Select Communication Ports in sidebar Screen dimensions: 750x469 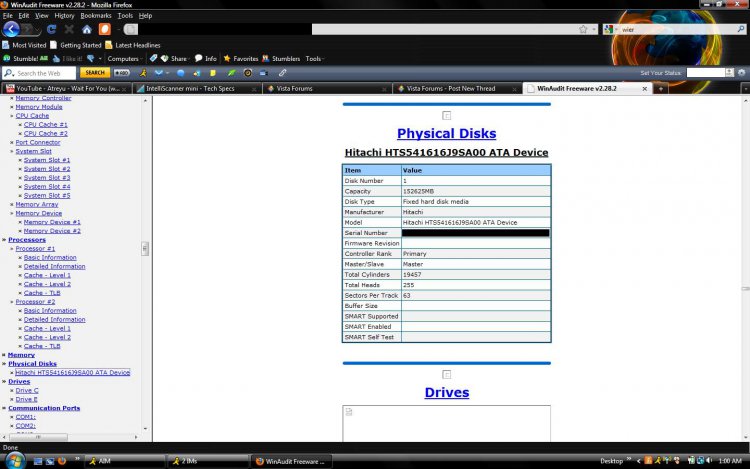pos(44,408)
